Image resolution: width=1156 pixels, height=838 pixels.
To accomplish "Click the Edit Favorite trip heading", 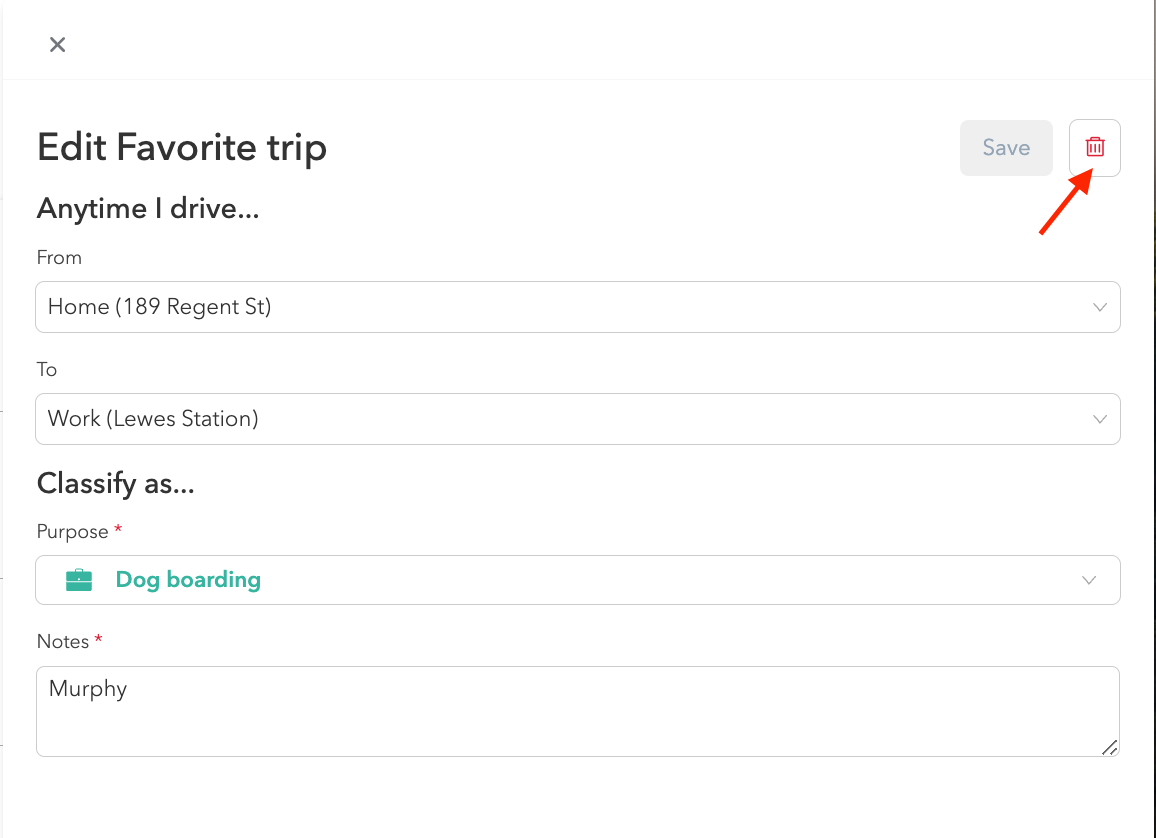I will 182,148.
